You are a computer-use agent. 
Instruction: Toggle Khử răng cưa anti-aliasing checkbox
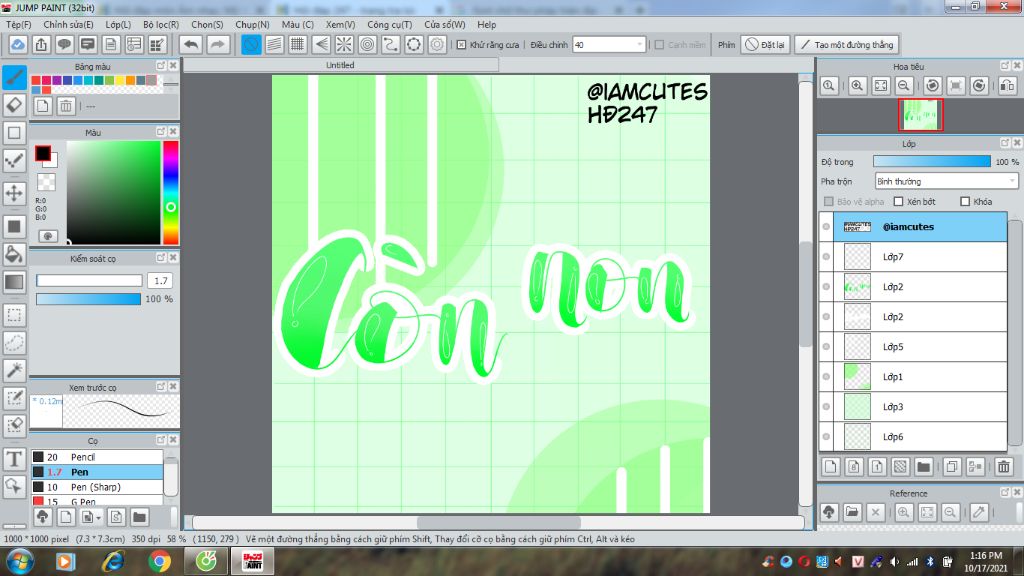pos(462,44)
